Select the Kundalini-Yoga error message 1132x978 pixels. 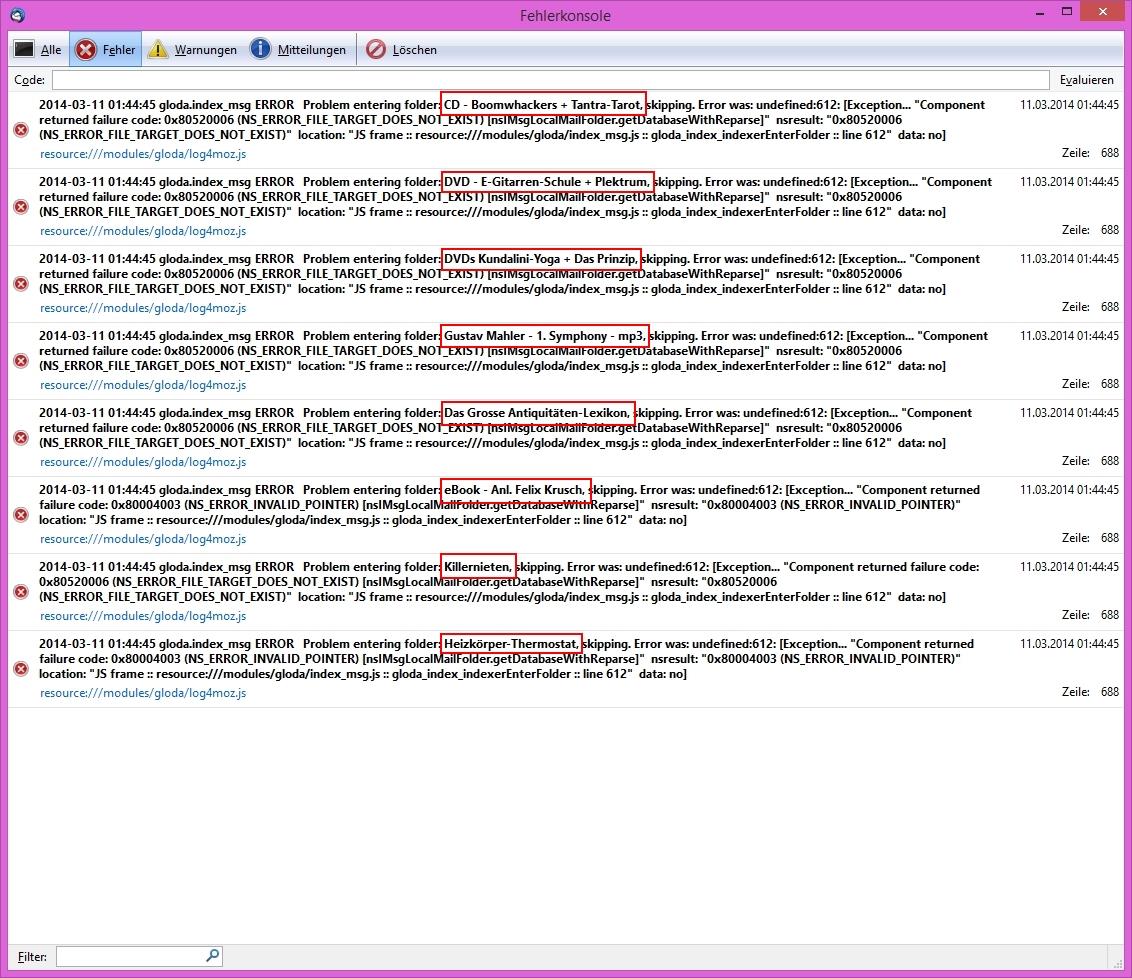point(500,274)
